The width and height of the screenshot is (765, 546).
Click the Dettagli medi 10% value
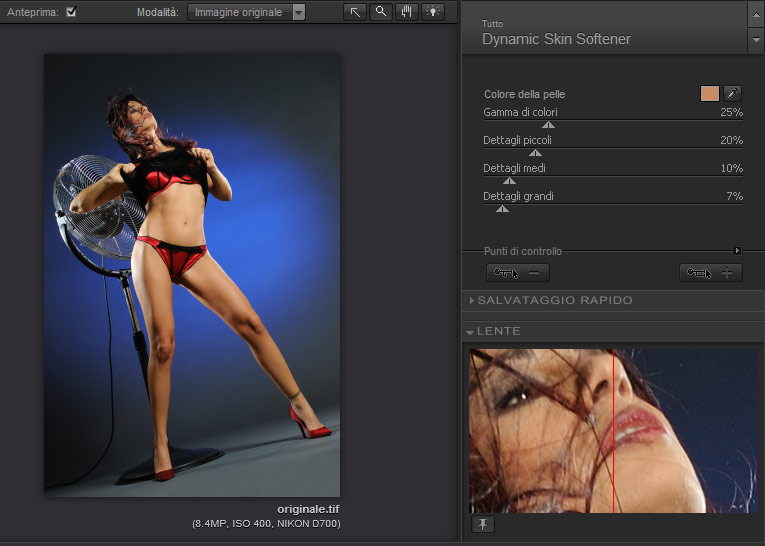coord(731,168)
